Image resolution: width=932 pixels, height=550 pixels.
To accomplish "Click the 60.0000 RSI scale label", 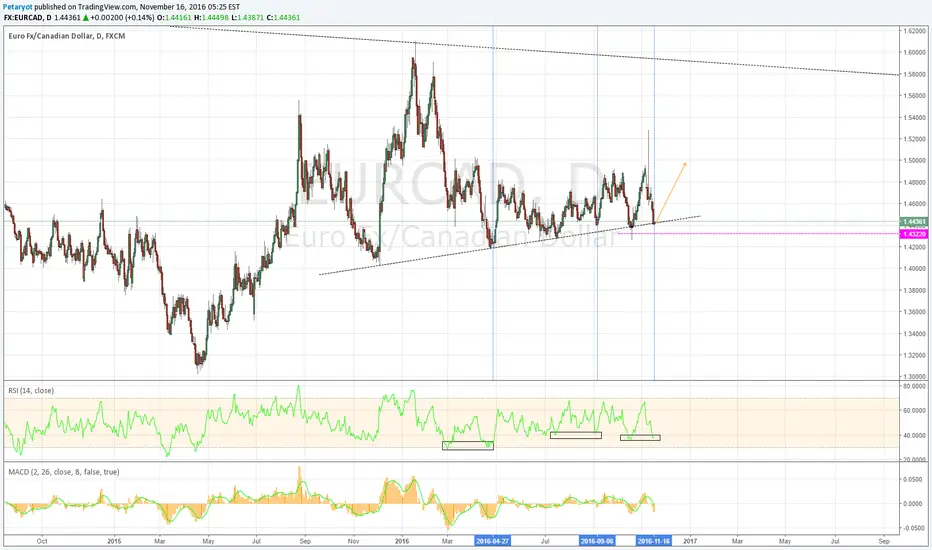I will [915, 411].
